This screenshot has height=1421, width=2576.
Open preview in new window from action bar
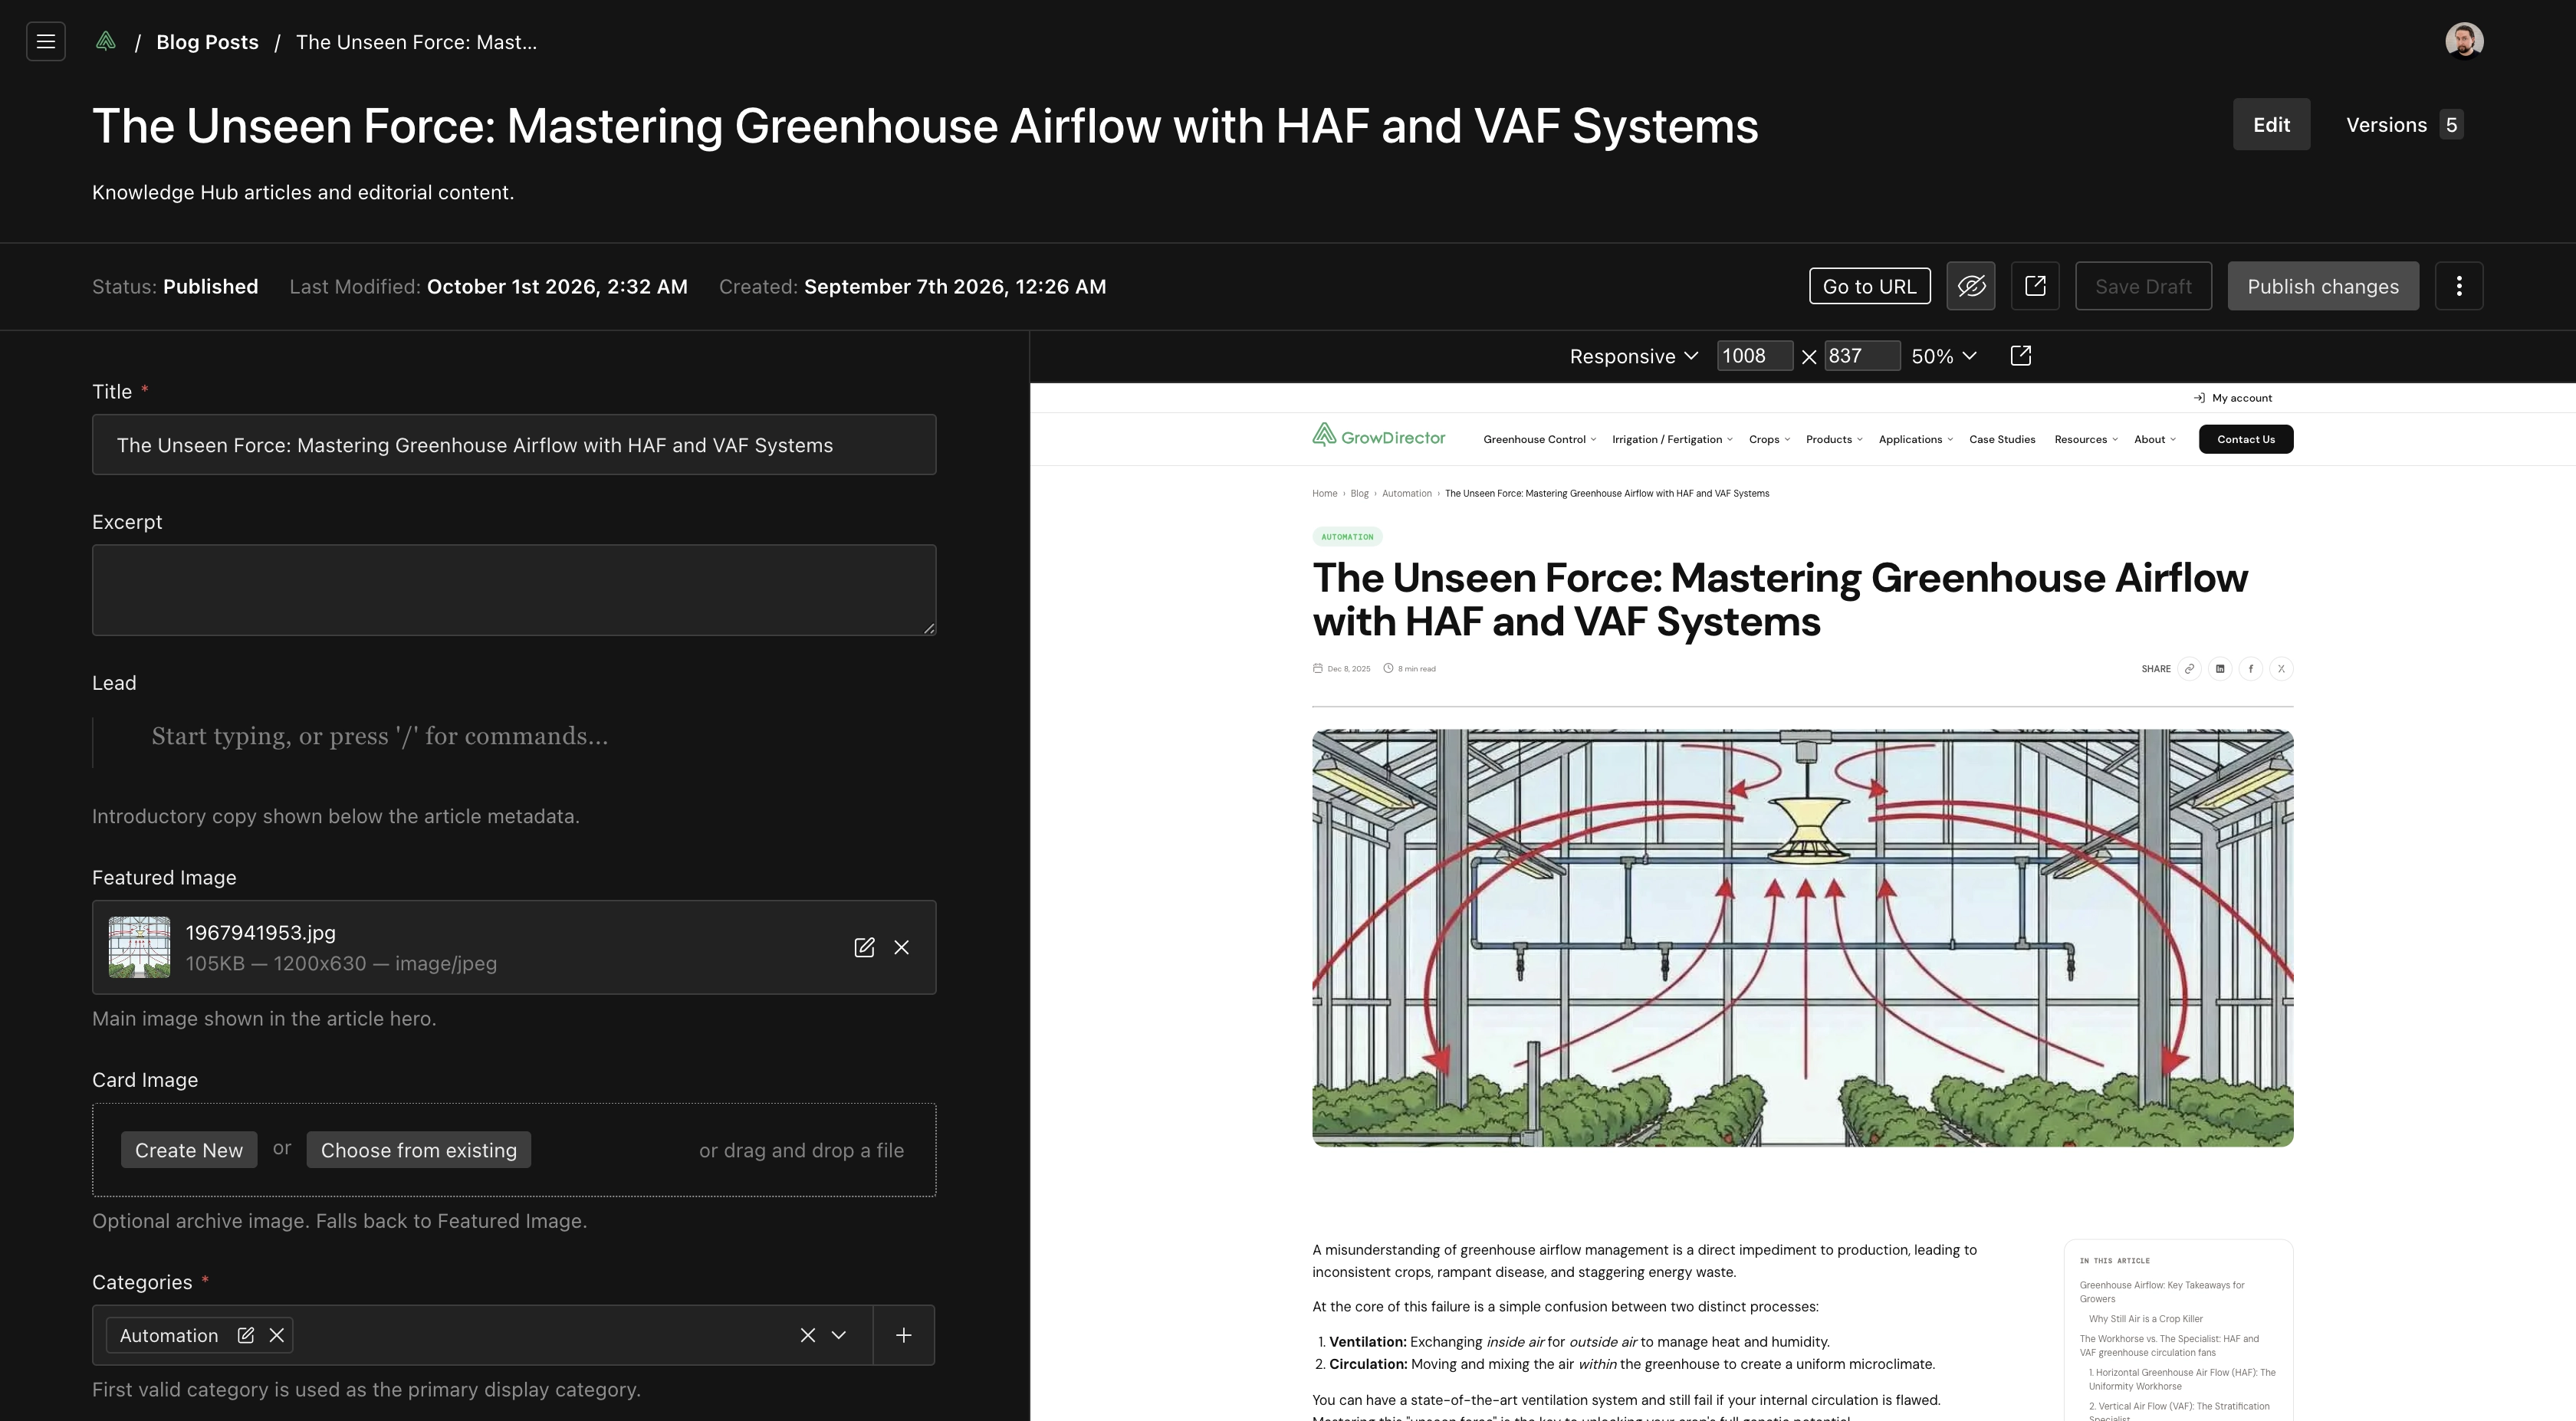coord(2035,286)
